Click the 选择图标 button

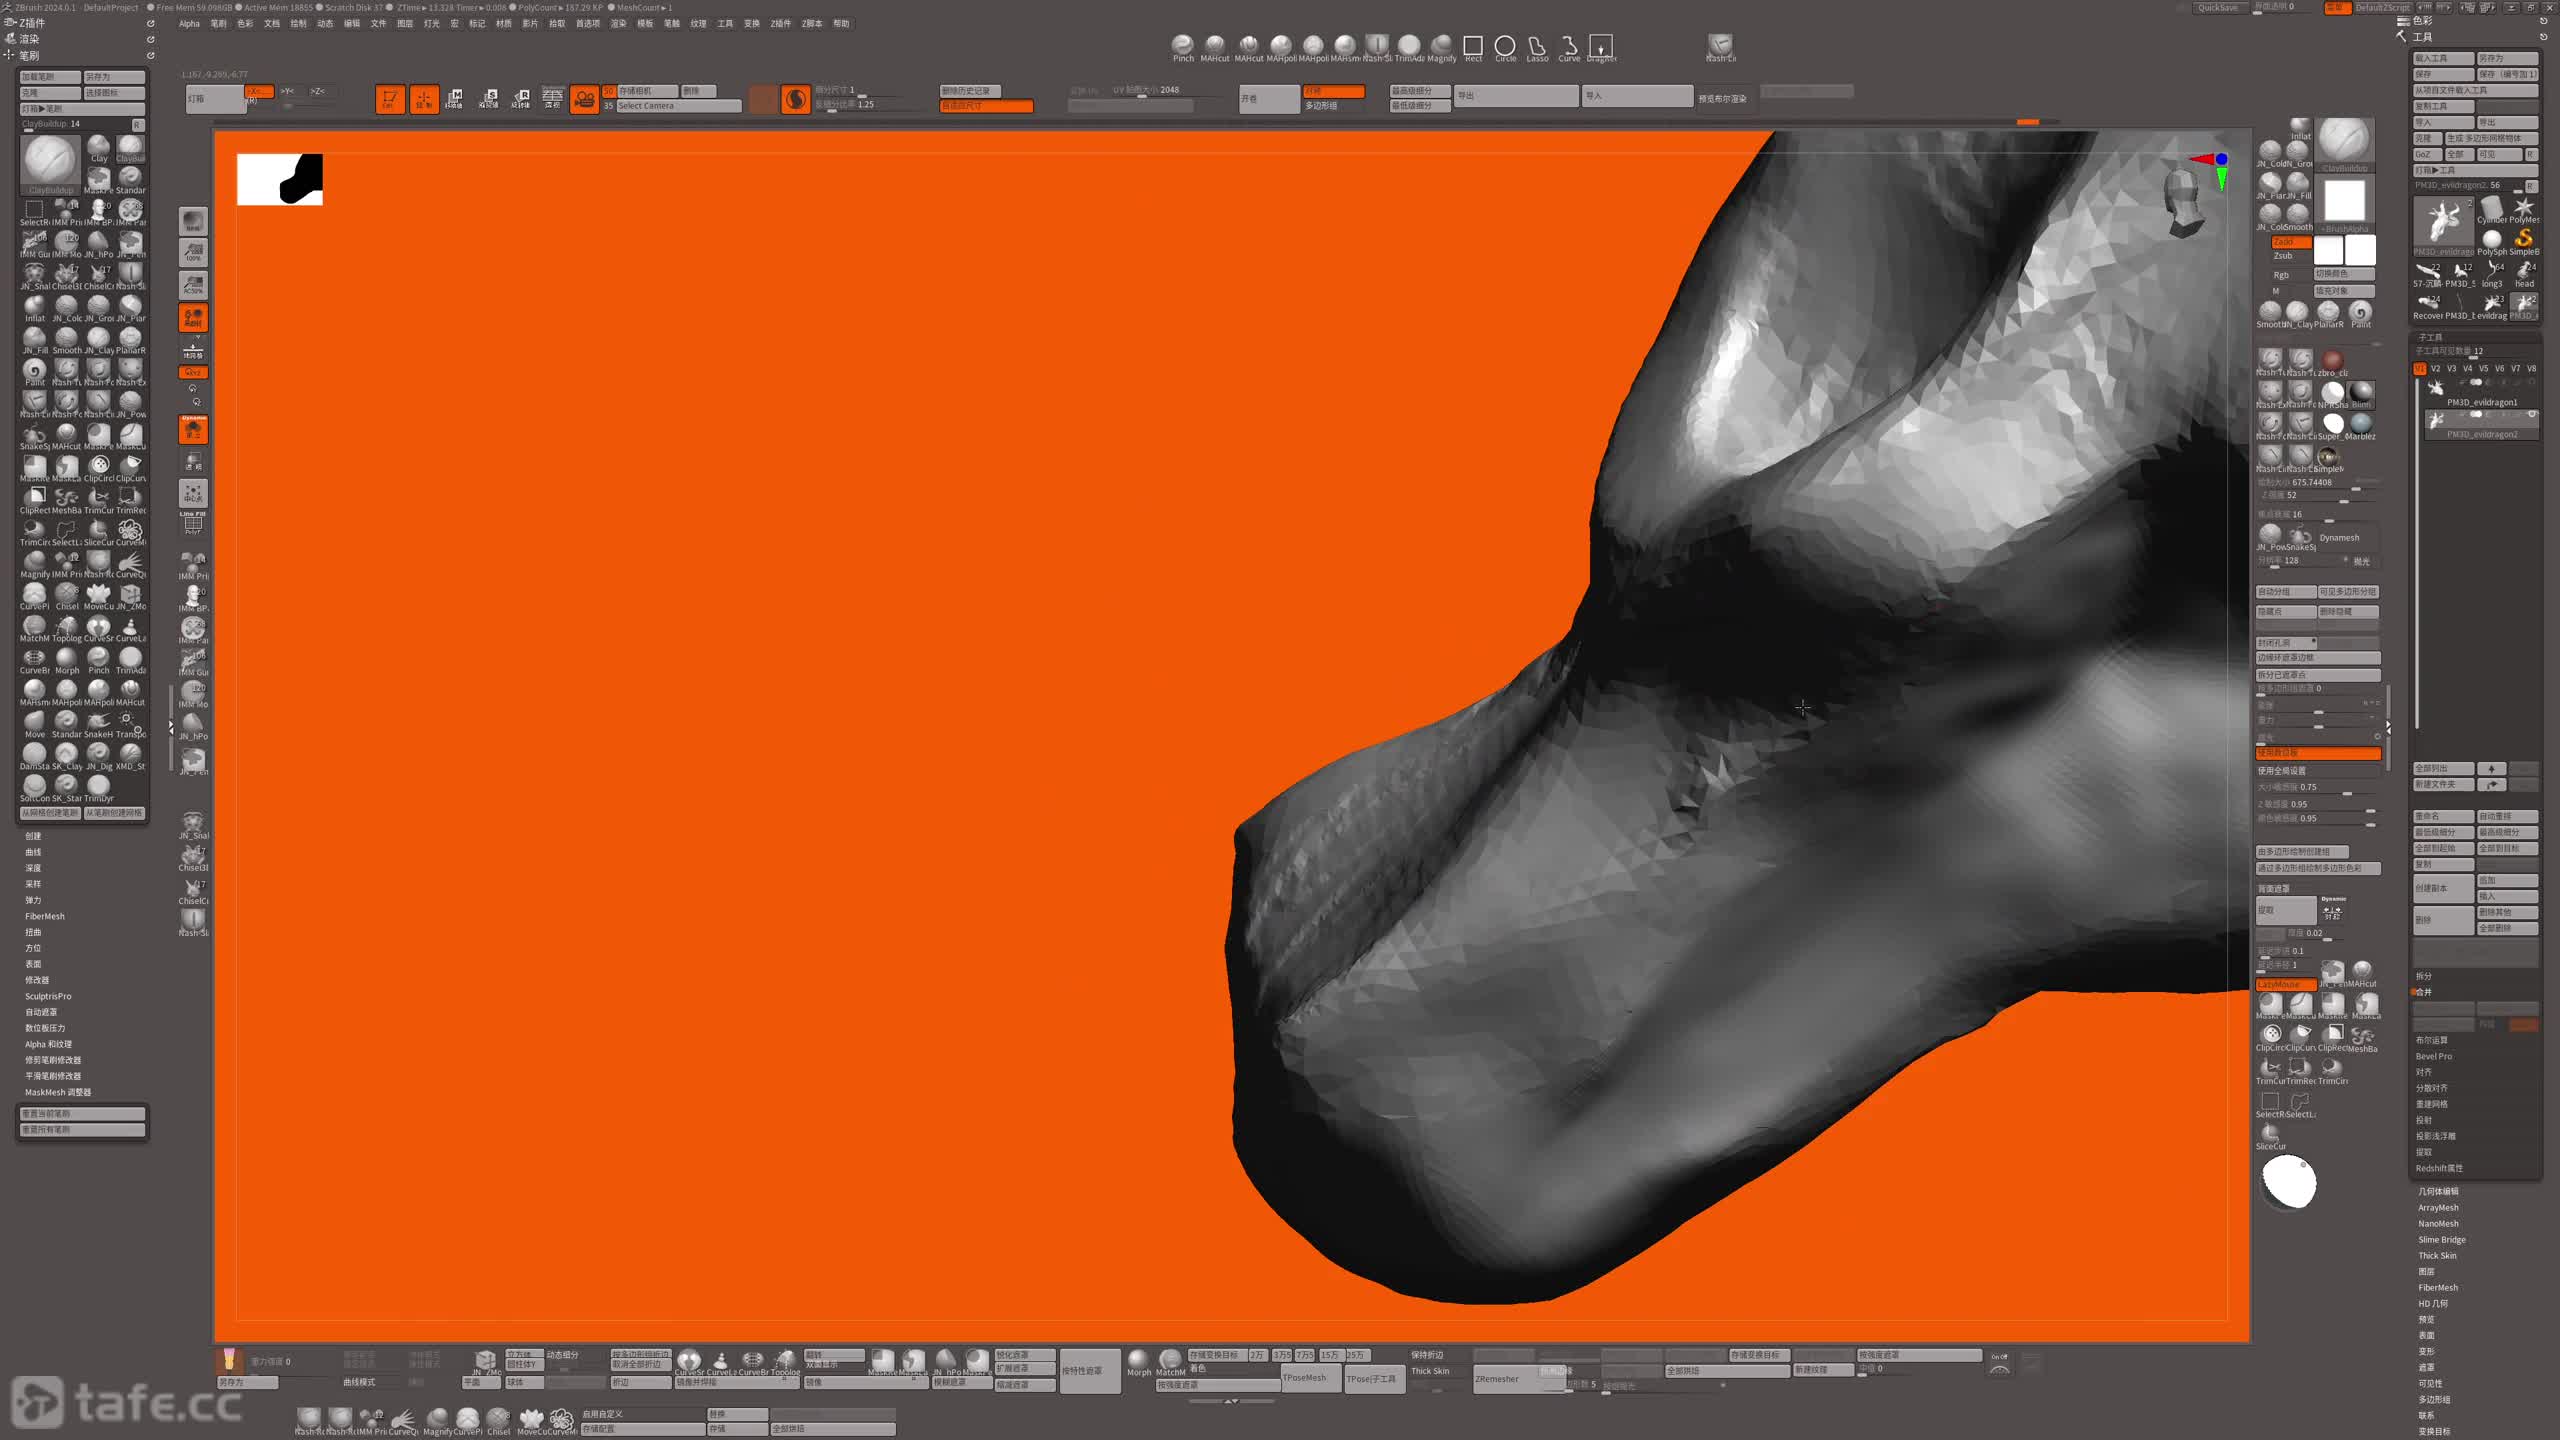tap(114, 93)
